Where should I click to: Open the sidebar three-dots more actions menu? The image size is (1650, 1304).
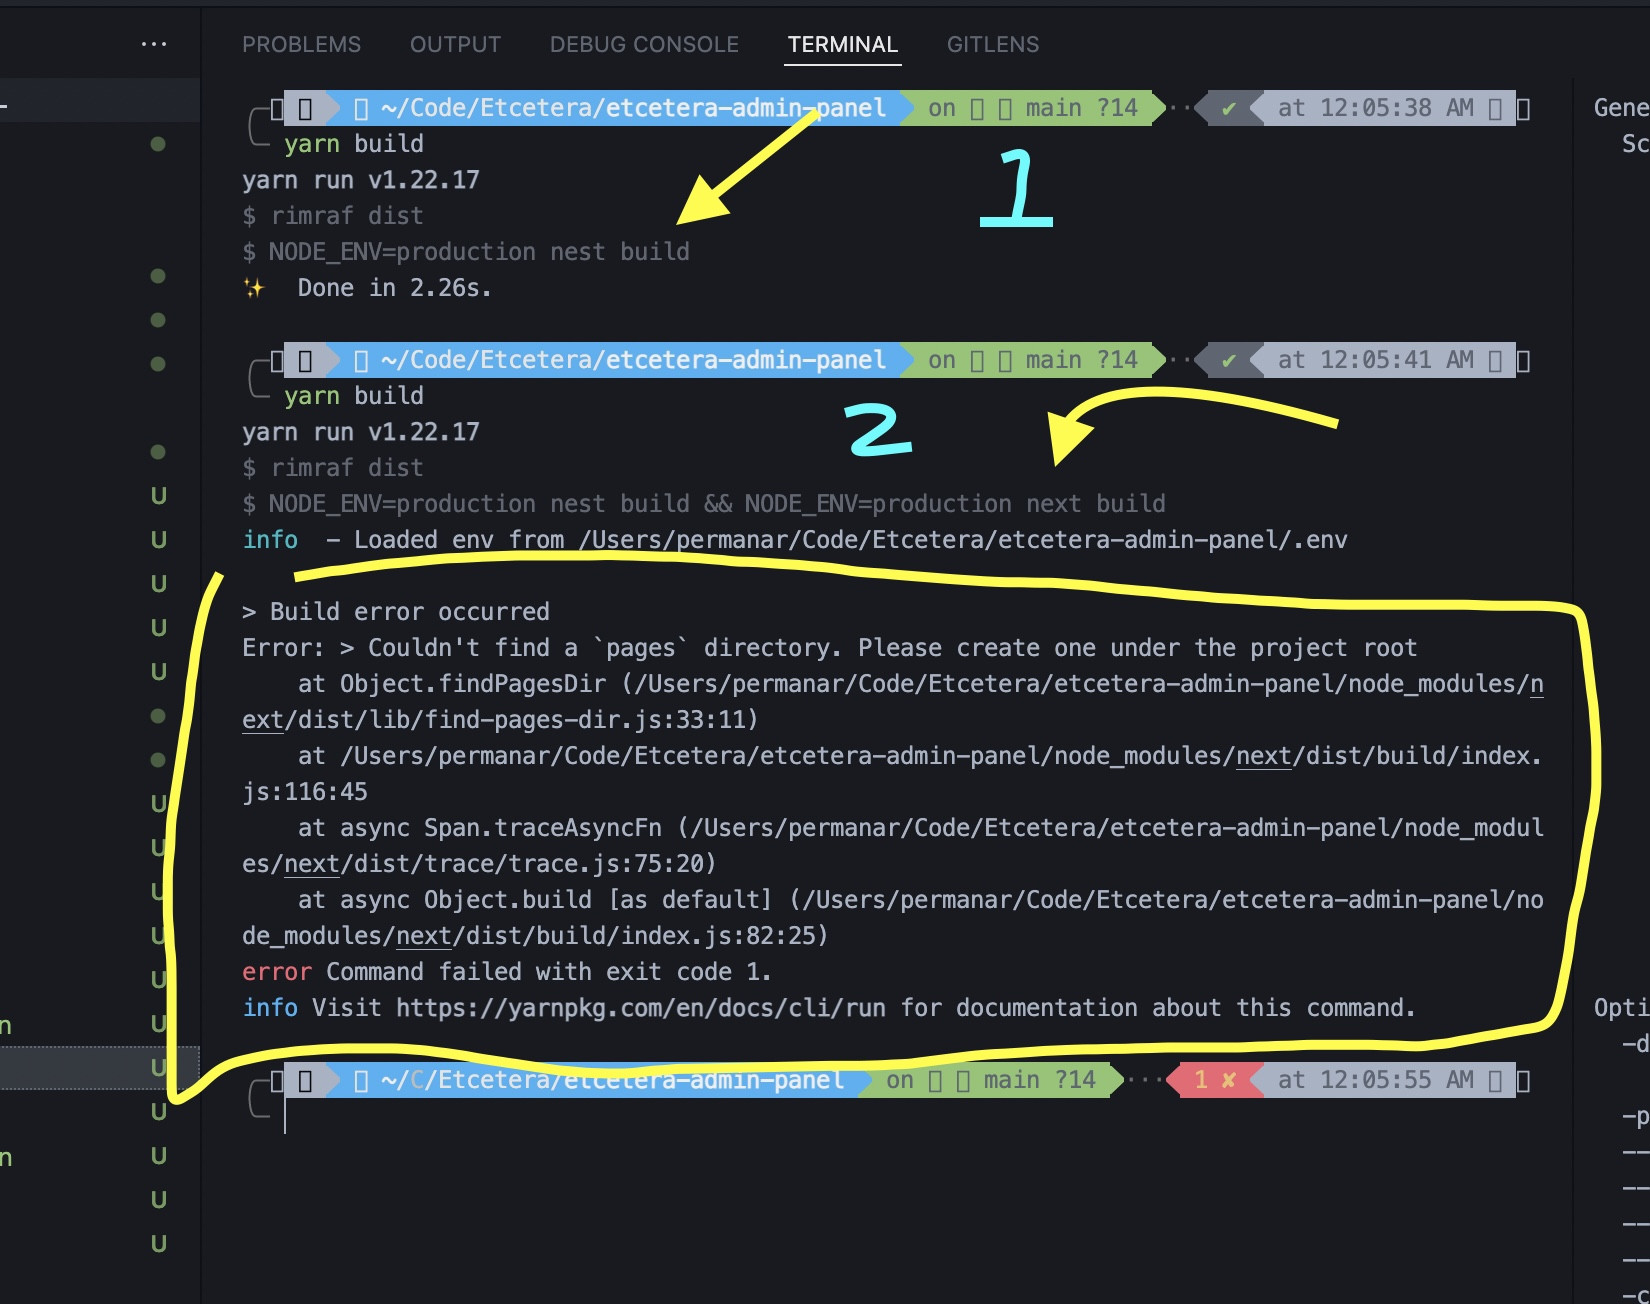coord(154,44)
